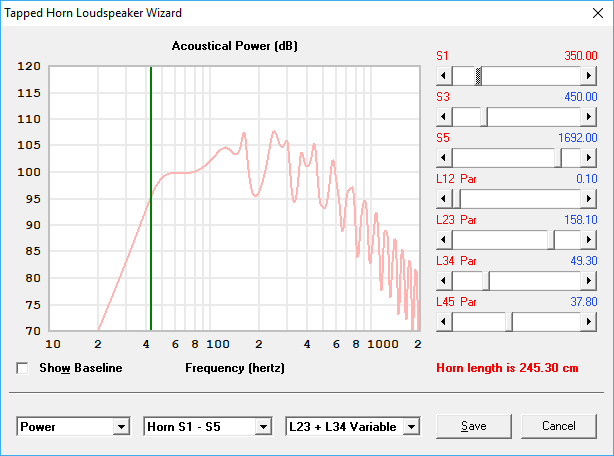This screenshot has width=614, height=456.
Task: Click the Save button
Action: pyautogui.click(x=474, y=426)
